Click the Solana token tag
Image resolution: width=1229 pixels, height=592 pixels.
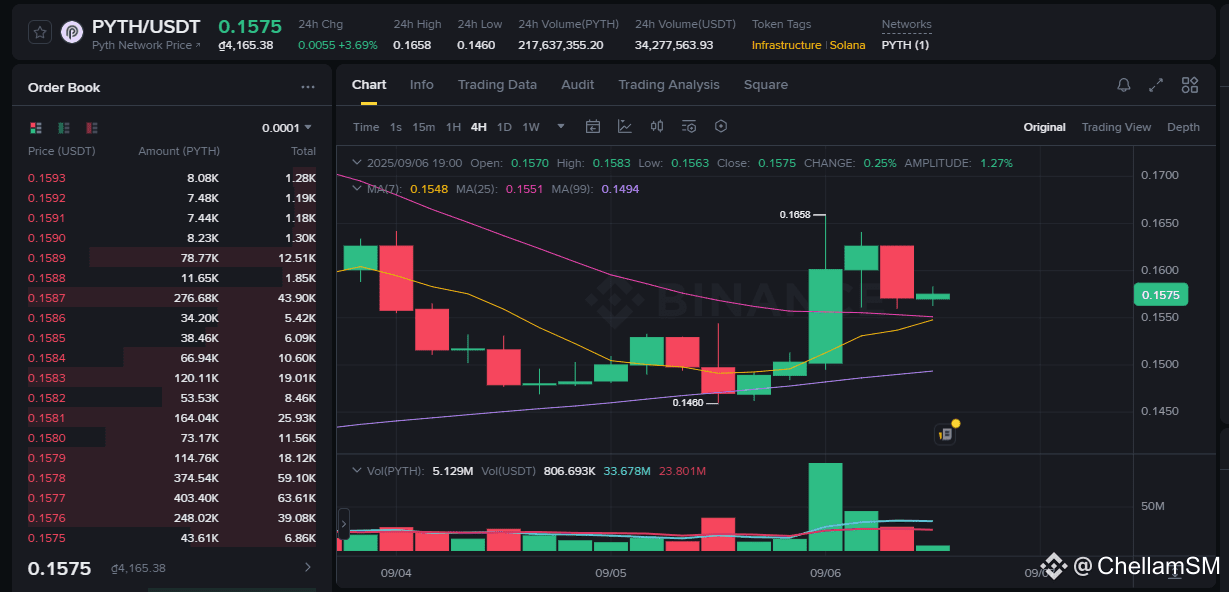pyautogui.click(x=848, y=45)
